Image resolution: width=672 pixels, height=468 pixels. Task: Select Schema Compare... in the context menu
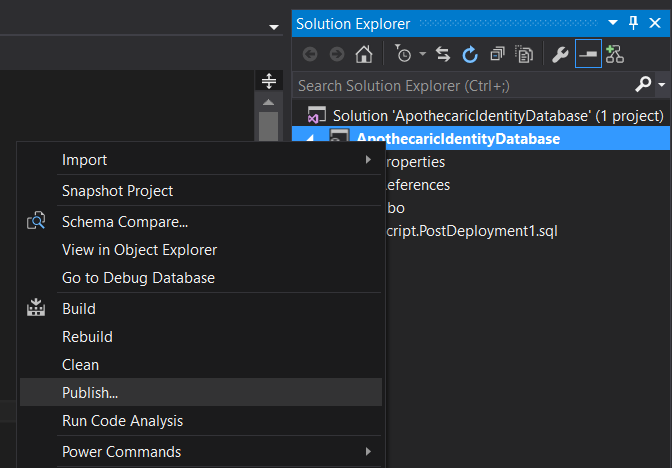(x=125, y=222)
